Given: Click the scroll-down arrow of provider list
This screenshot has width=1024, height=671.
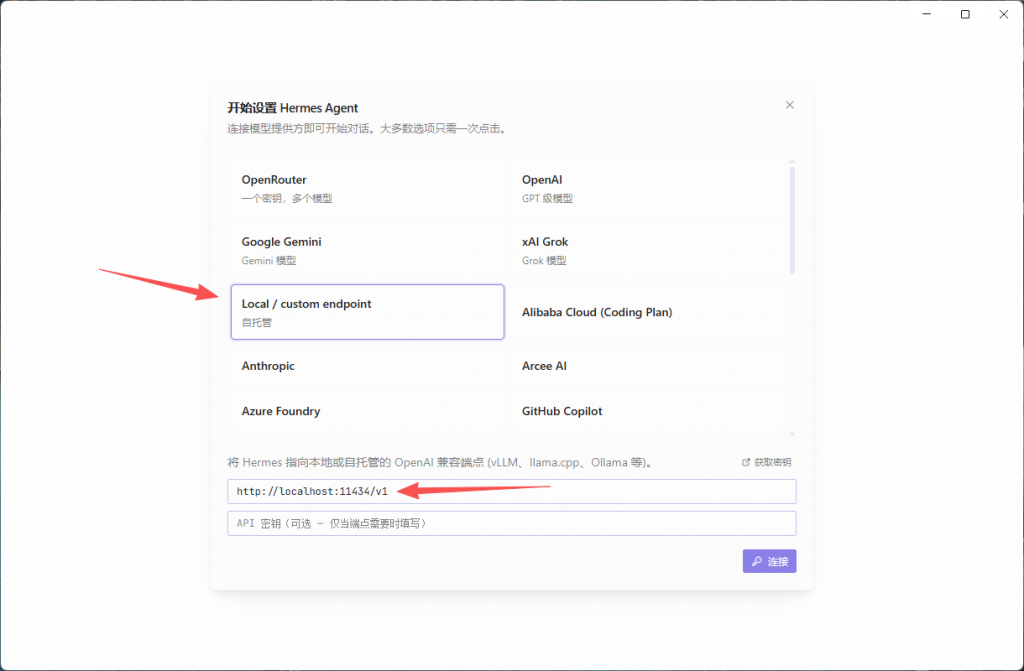Looking at the screenshot, I should click(792, 434).
